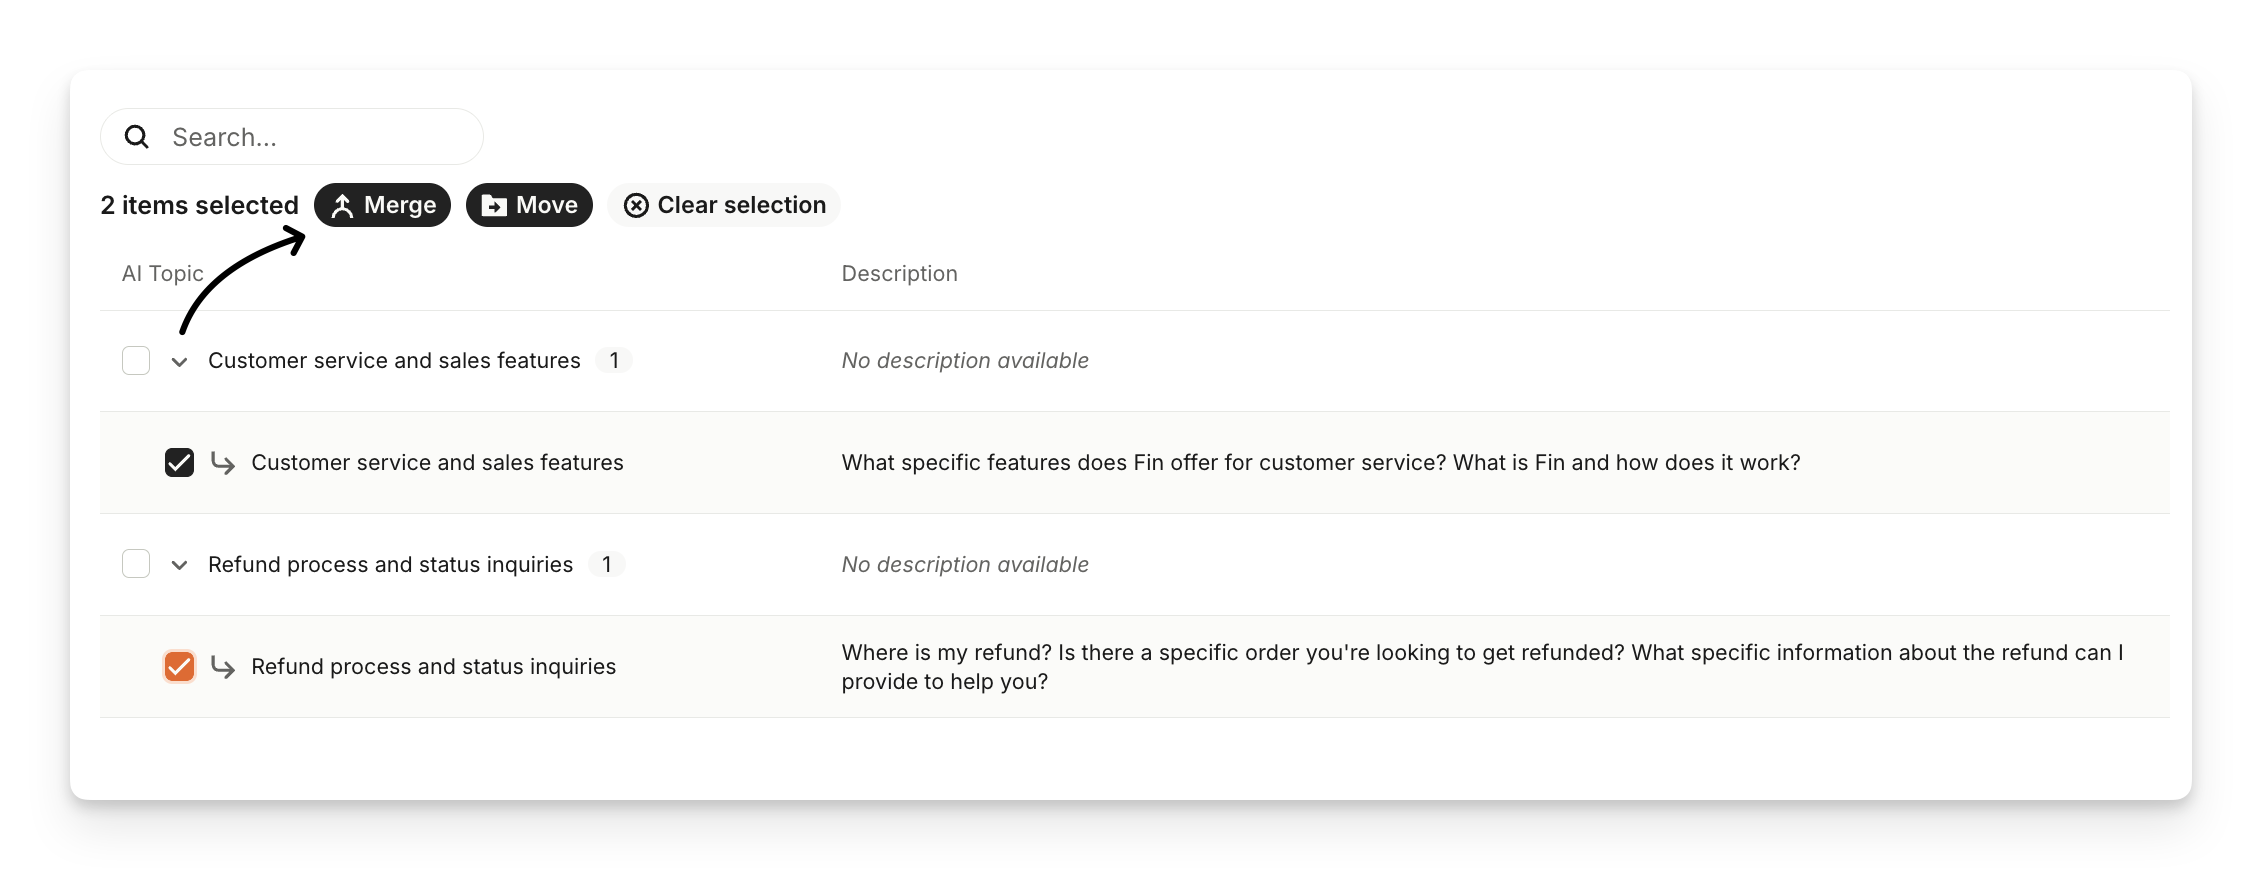Click the AI Topic column header
Image resolution: width=2262 pixels, height=870 pixels.
162,273
